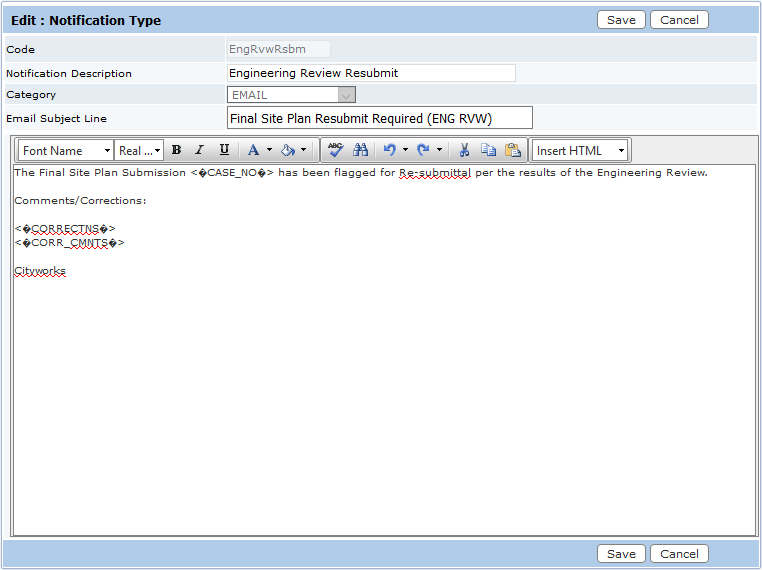Click the Email Subject Line field
762x570 pixels.
pyautogui.click(x=379, y=118)
